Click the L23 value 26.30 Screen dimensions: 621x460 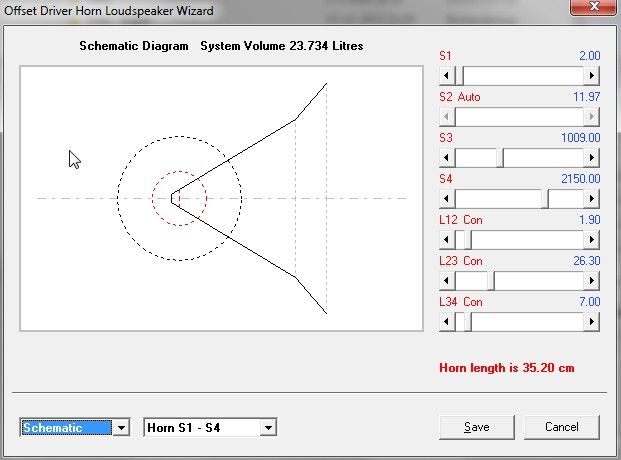[x=587, y=261]
